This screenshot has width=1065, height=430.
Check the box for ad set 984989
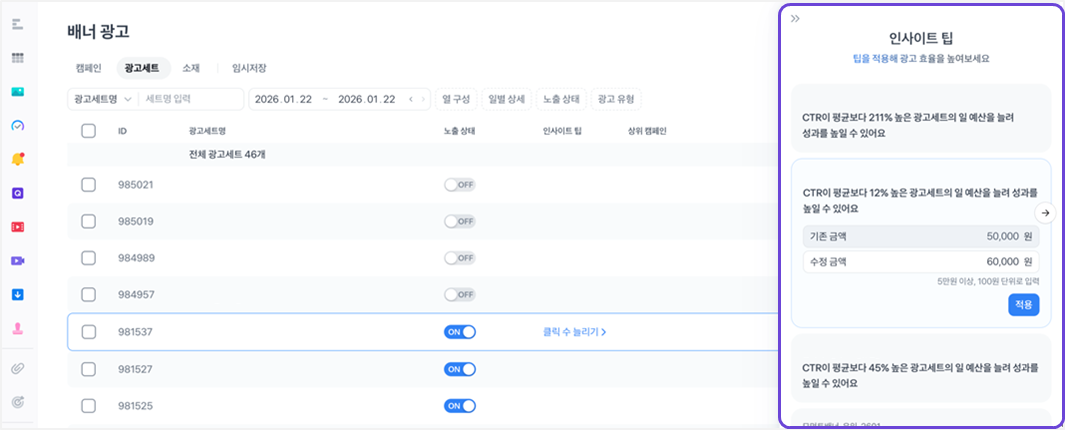coord(88,258)
